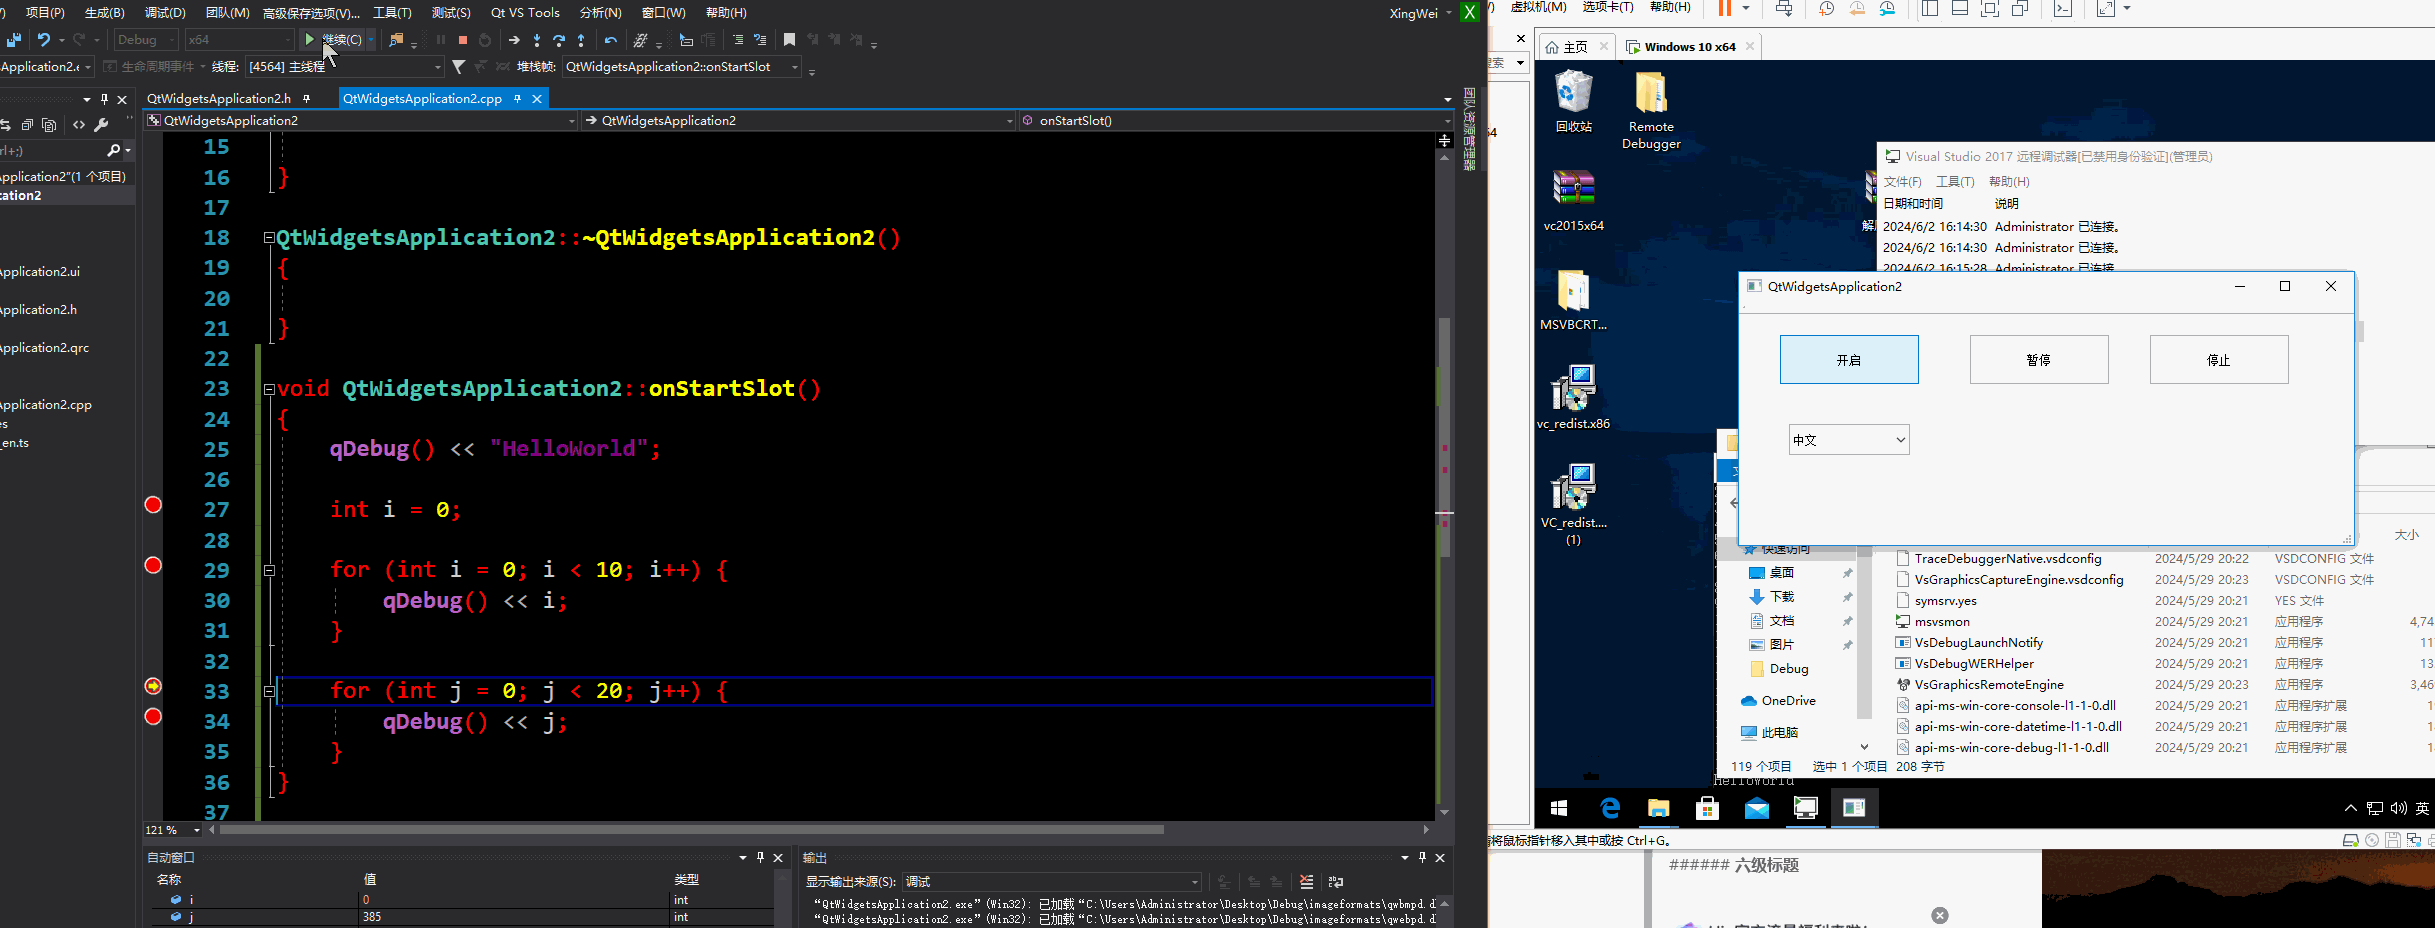This screenshot has height=928, width=2435.
Task: Select the Recycle Bin (回收站) desktop icon
Action: point(1574,102)
